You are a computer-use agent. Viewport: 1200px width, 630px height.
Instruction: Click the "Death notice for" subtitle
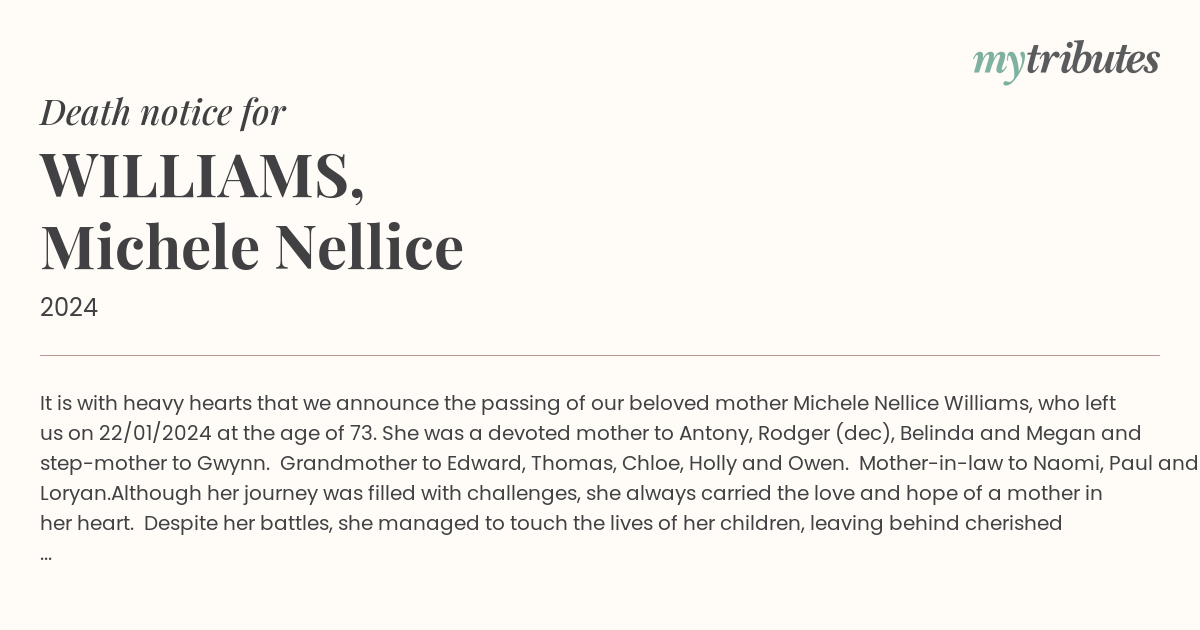[x=163, y=113]
